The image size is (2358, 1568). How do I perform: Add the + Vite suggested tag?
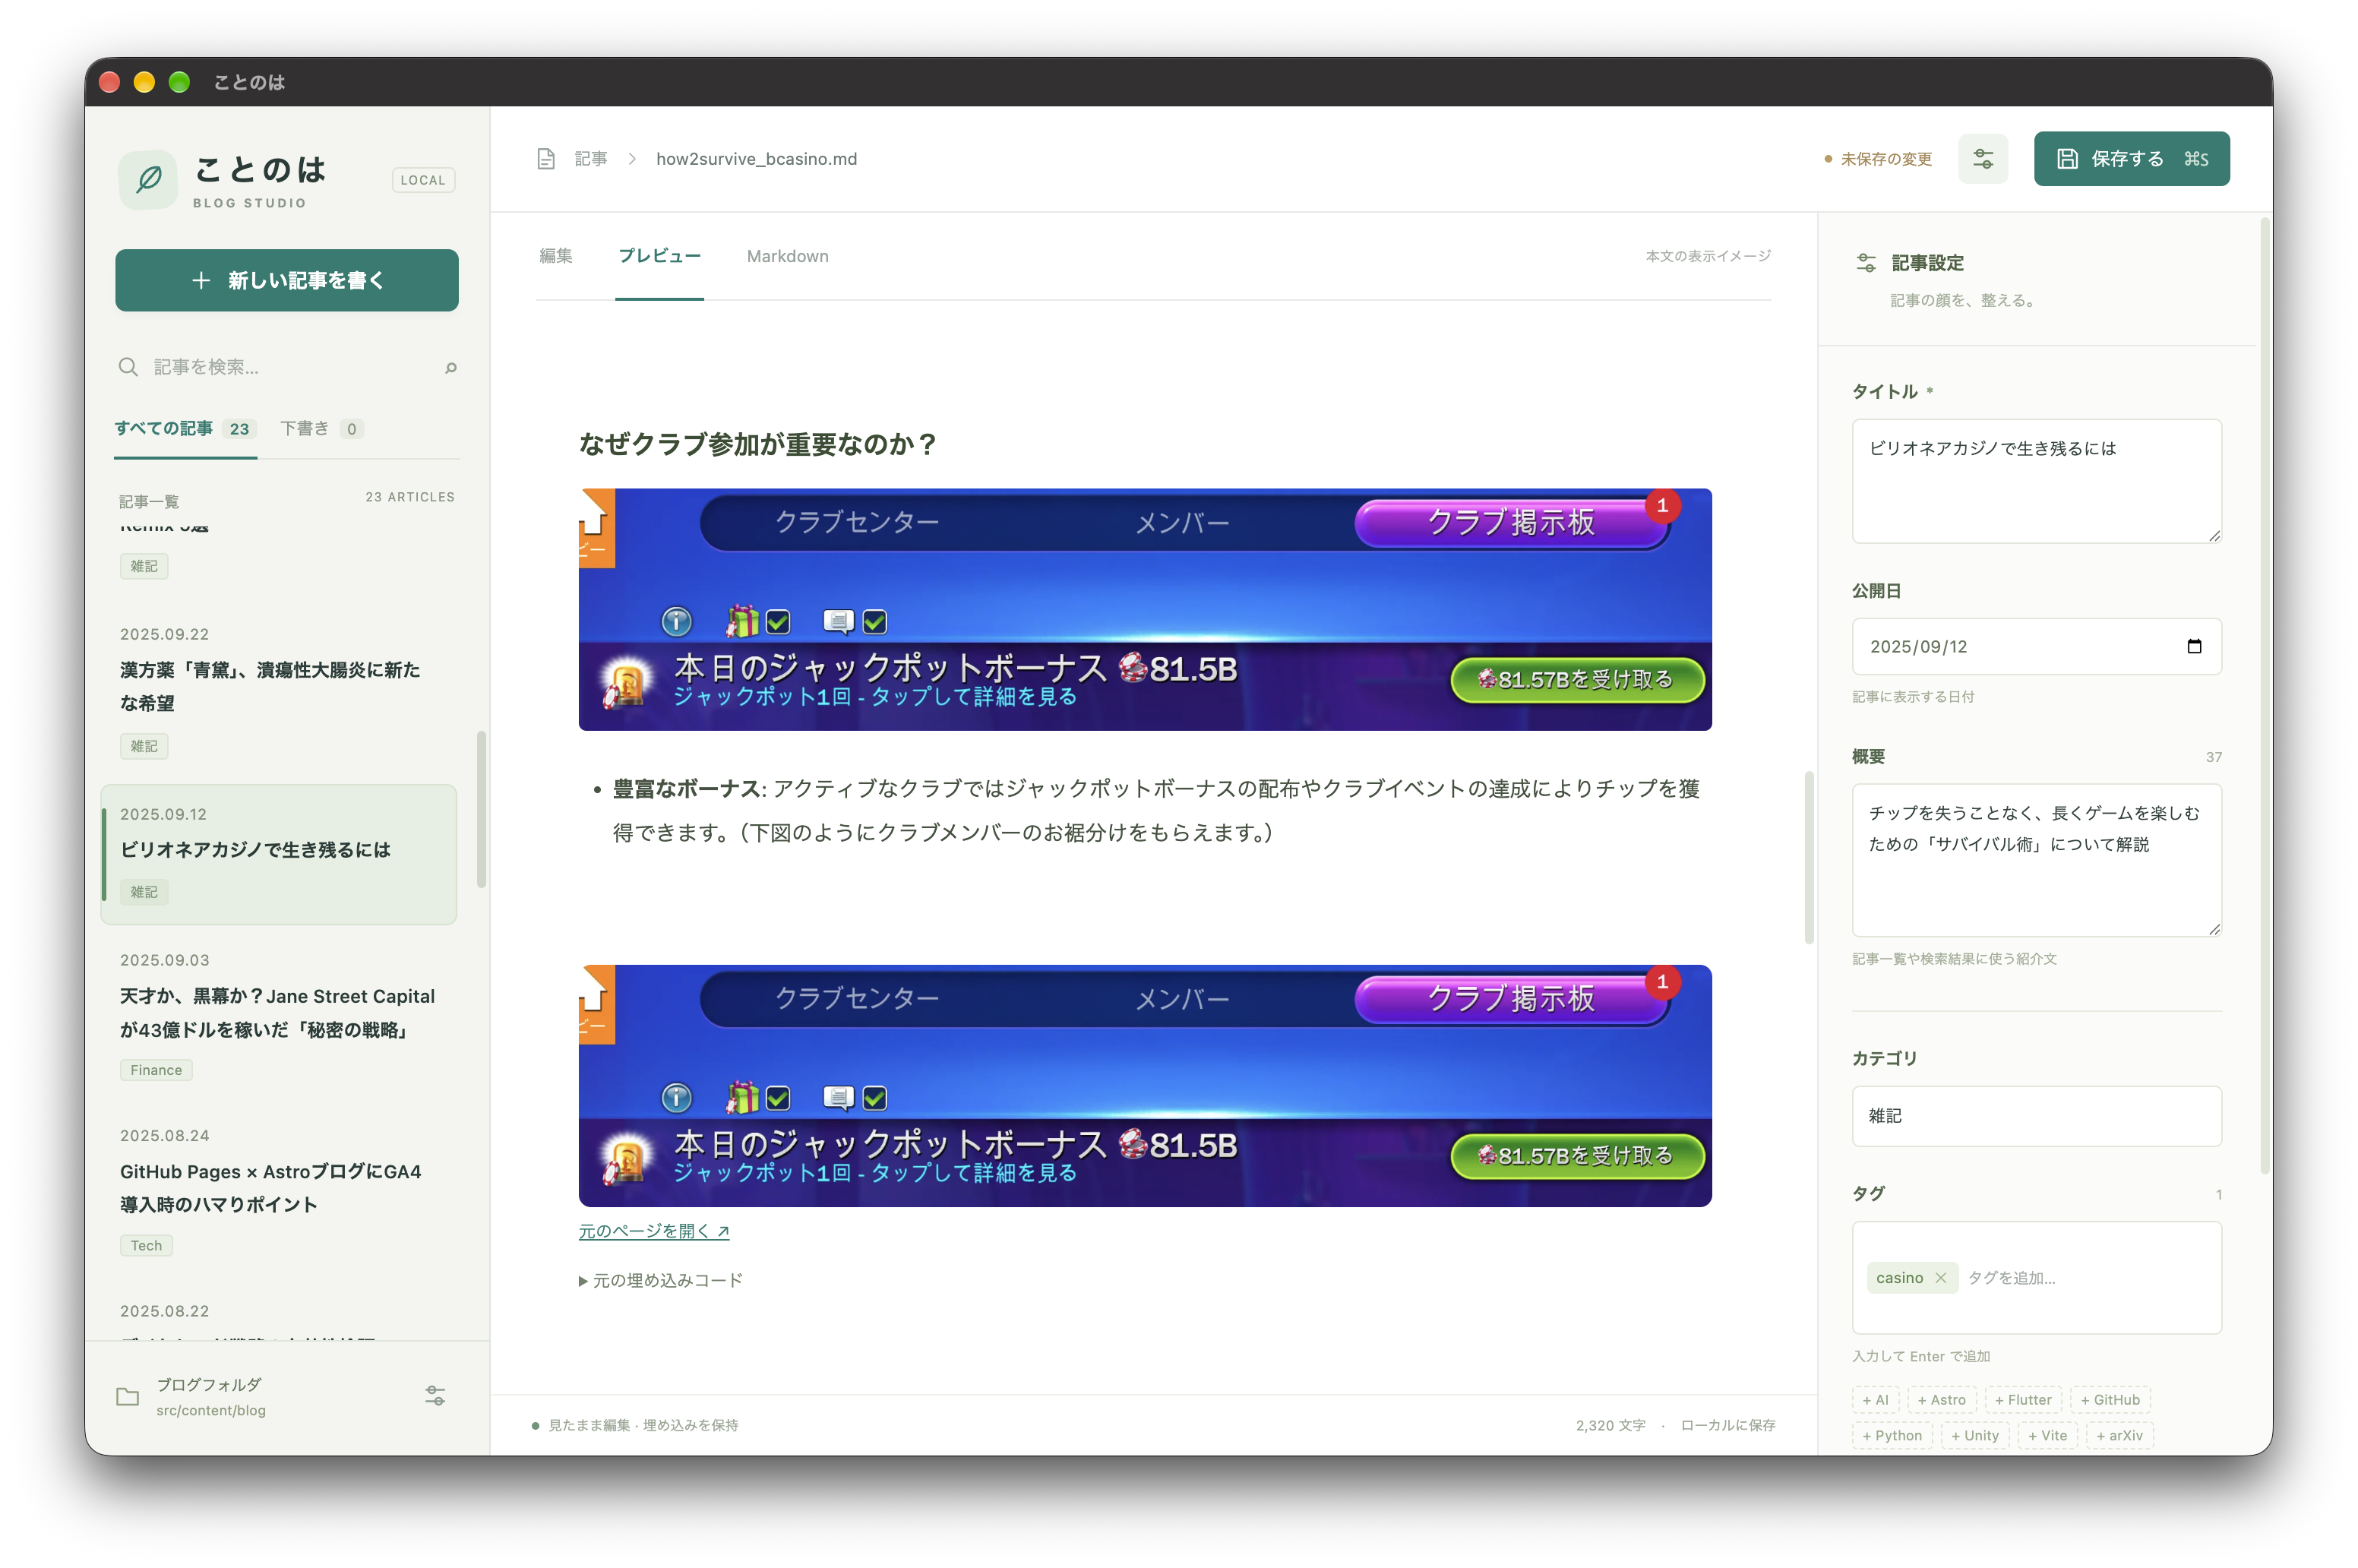(x=2048, y=1435)
